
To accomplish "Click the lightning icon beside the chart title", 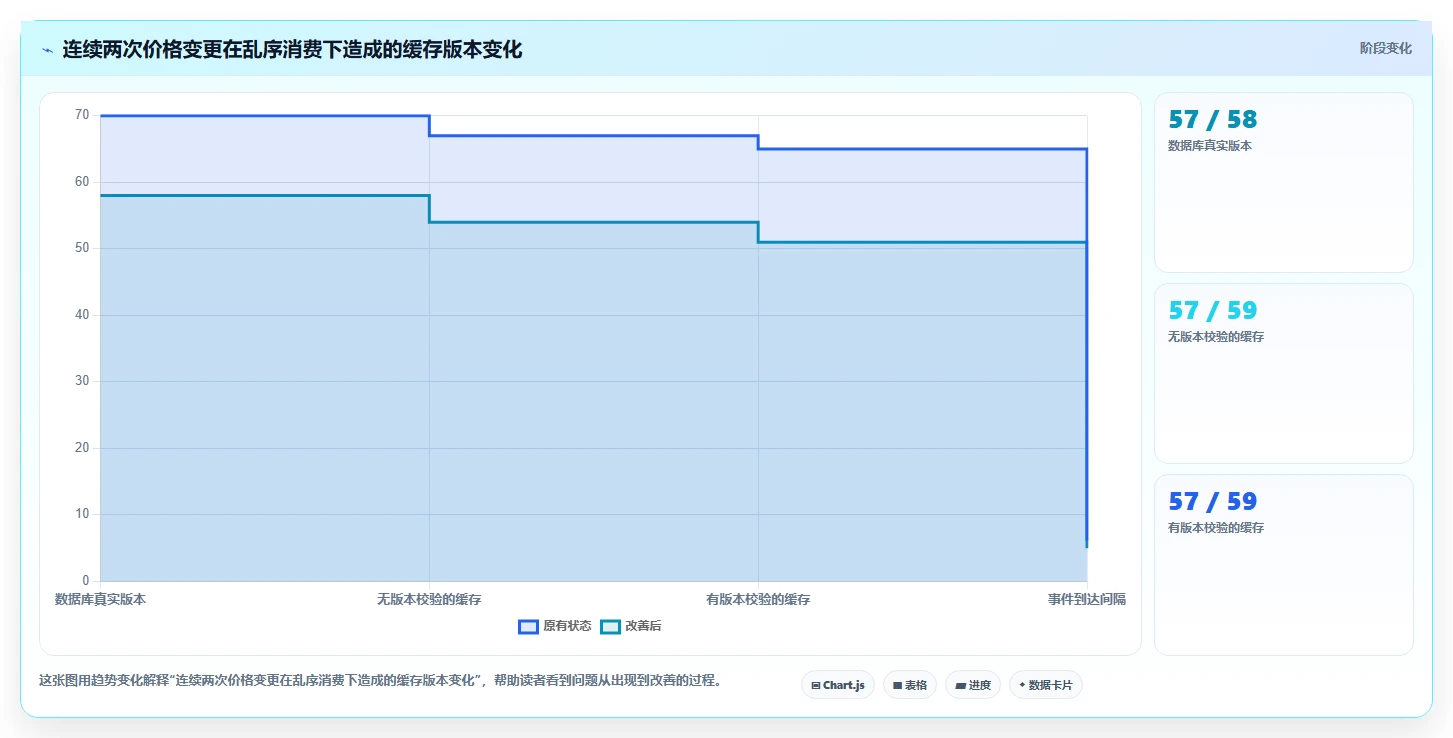I will [47, 49].
